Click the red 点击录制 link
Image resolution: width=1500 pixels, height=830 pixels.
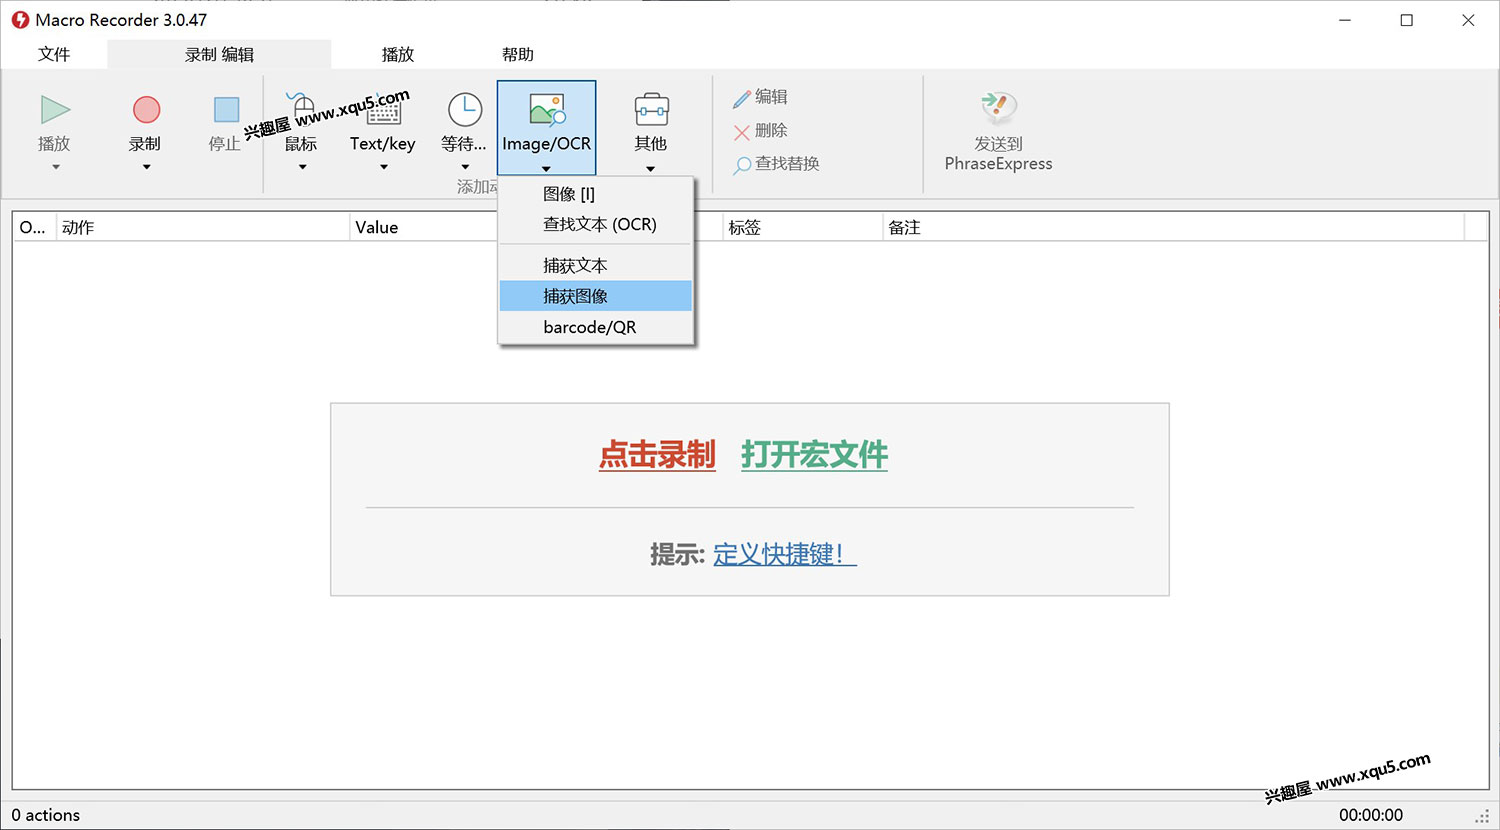(x=657, y=455)
